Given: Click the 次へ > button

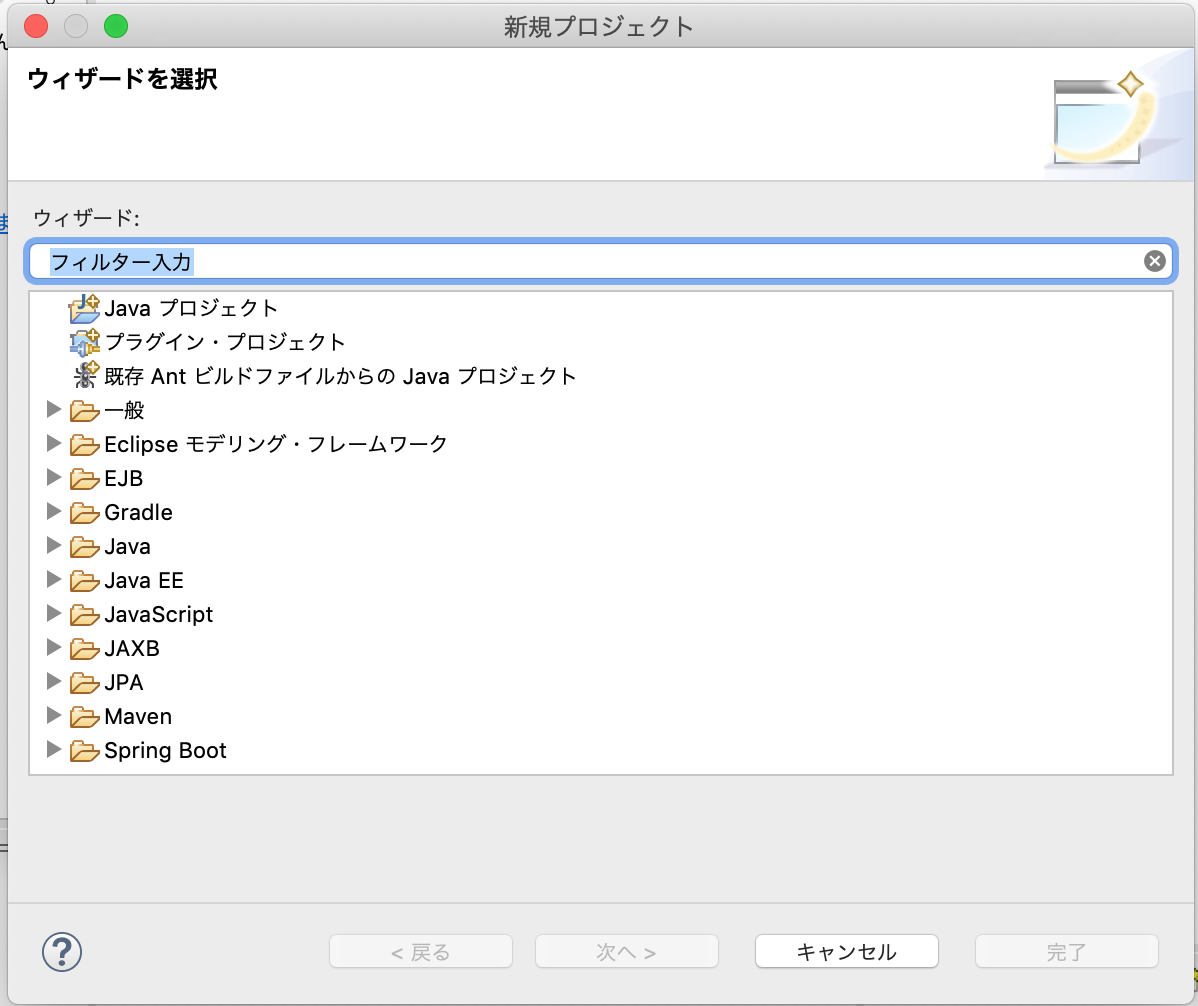Looking at the screenshot, I should point(627,952).
